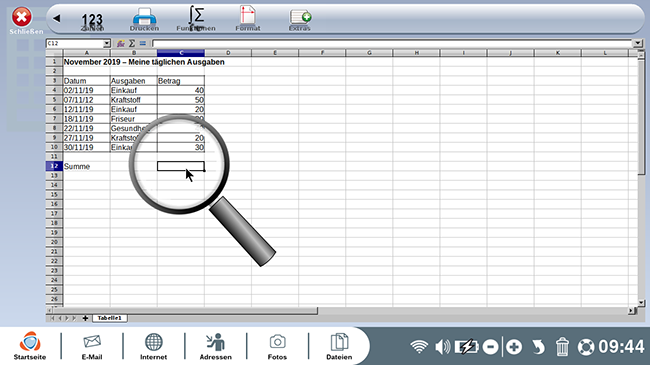Select row 12 header
The width and height of the screenshot is (650, 365).
click(x=54, y=166)
